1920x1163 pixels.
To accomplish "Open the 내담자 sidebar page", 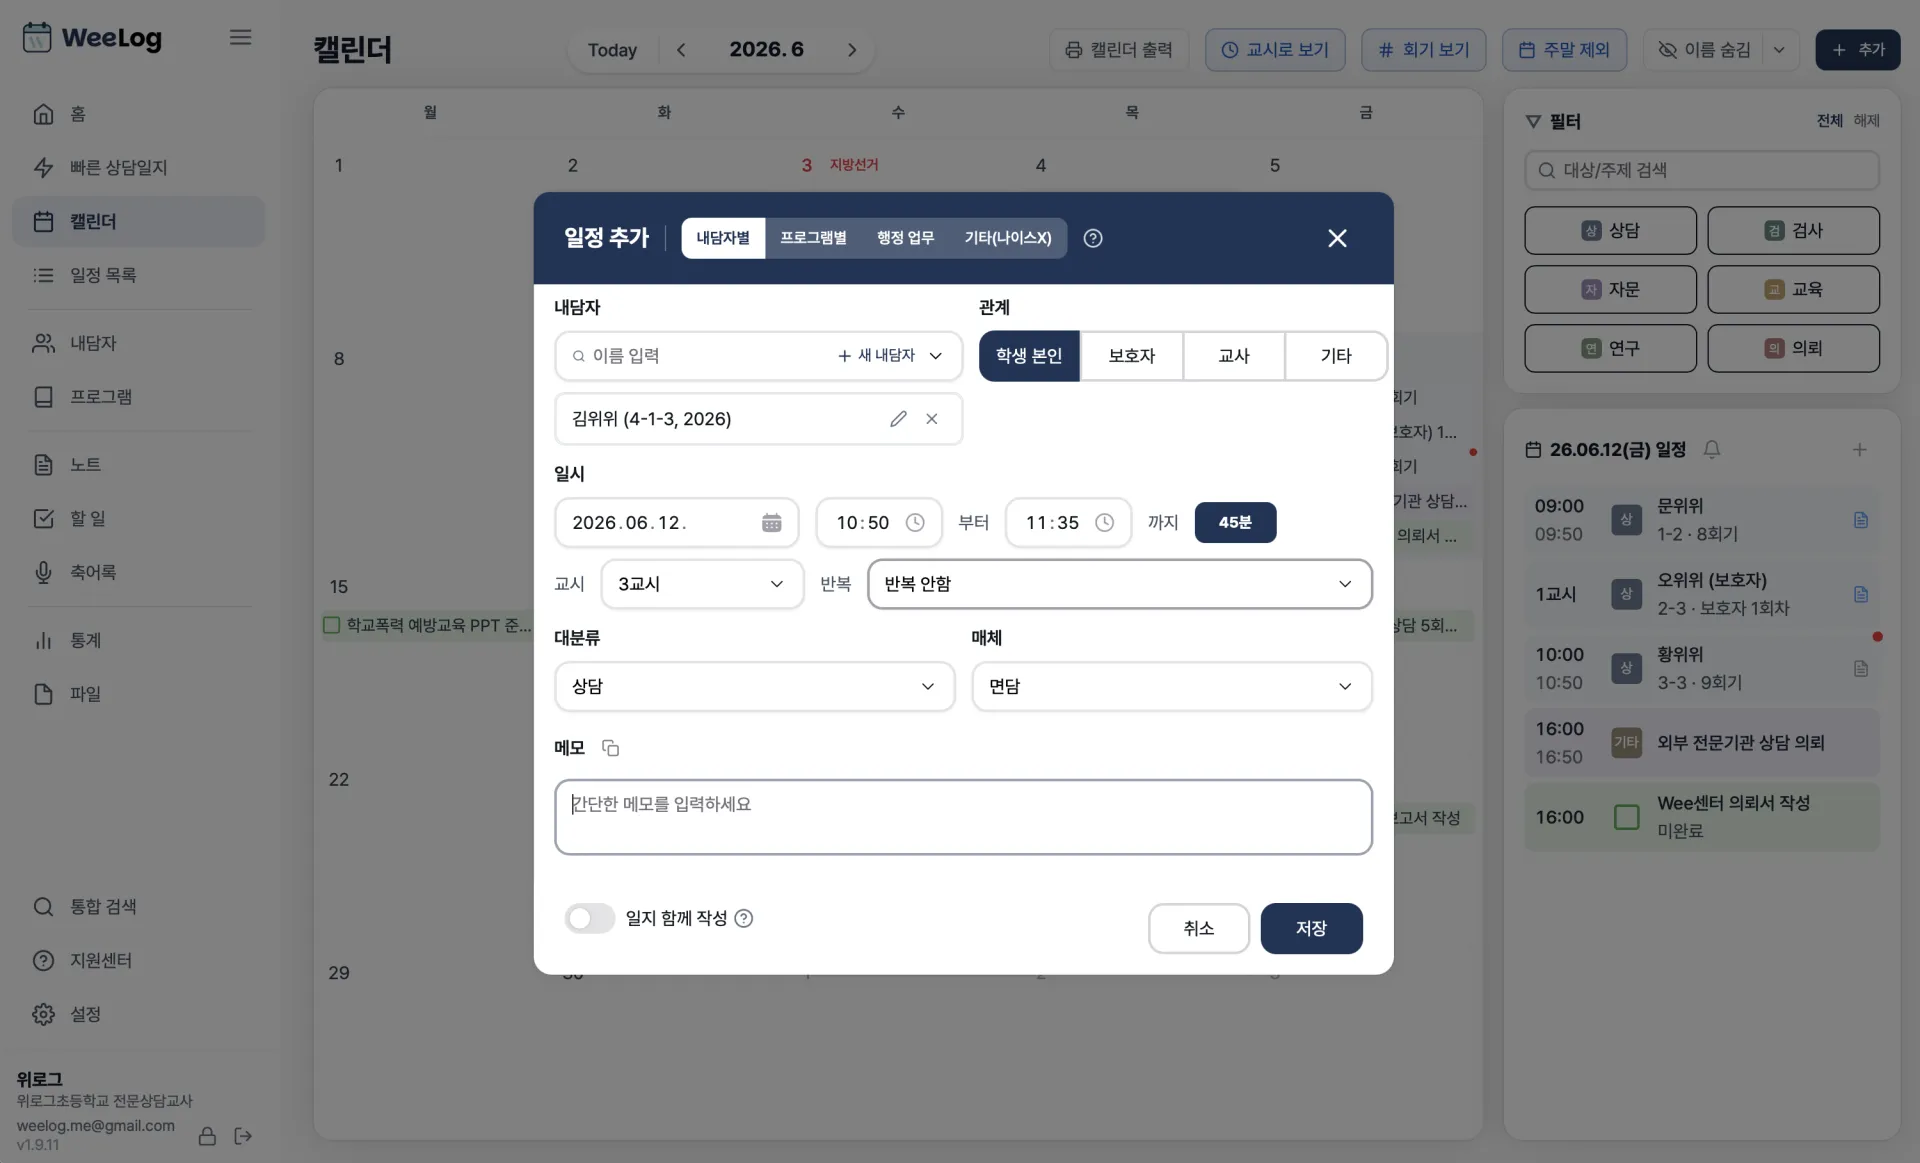I will click(138, 343).
